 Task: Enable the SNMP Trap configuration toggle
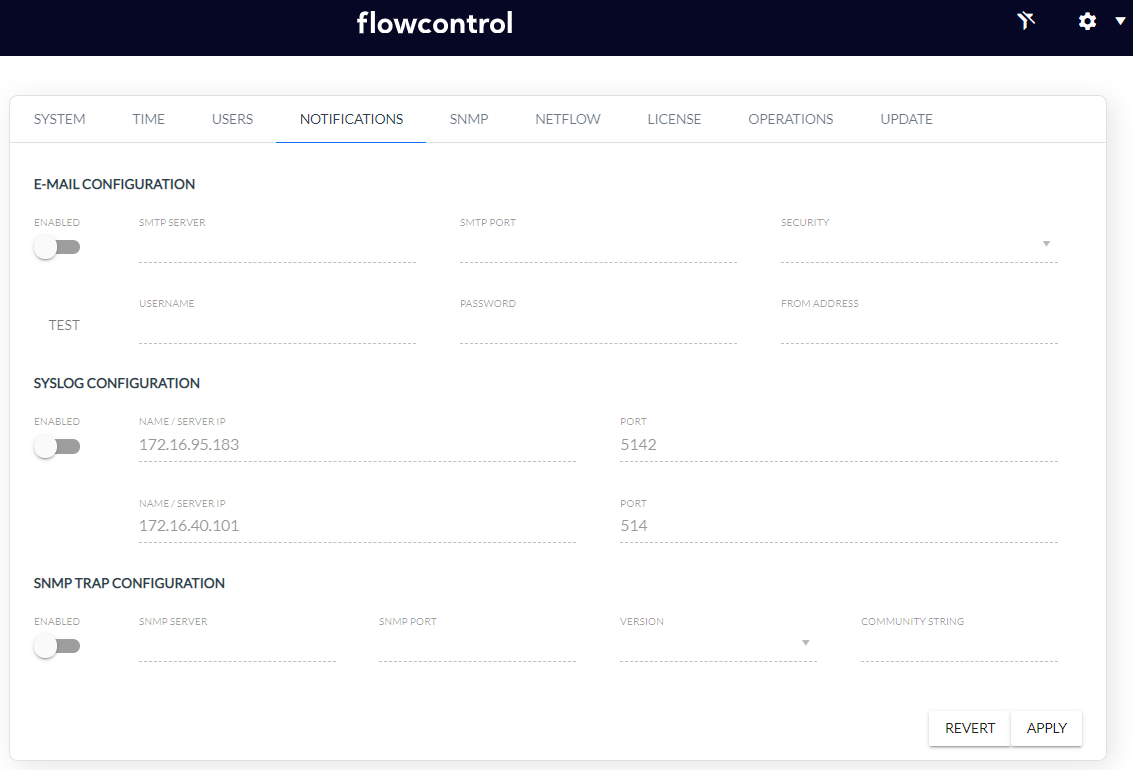click(x=57, y=646)
